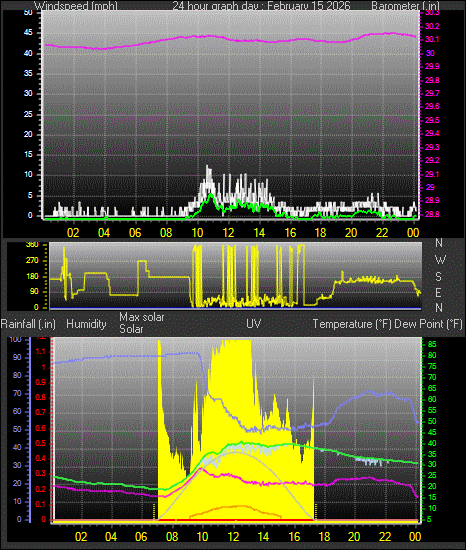The width and height of the screenshot is (466, 550).
Task: Click 270 on the wind direction axis
Action: tap(32, 261)
